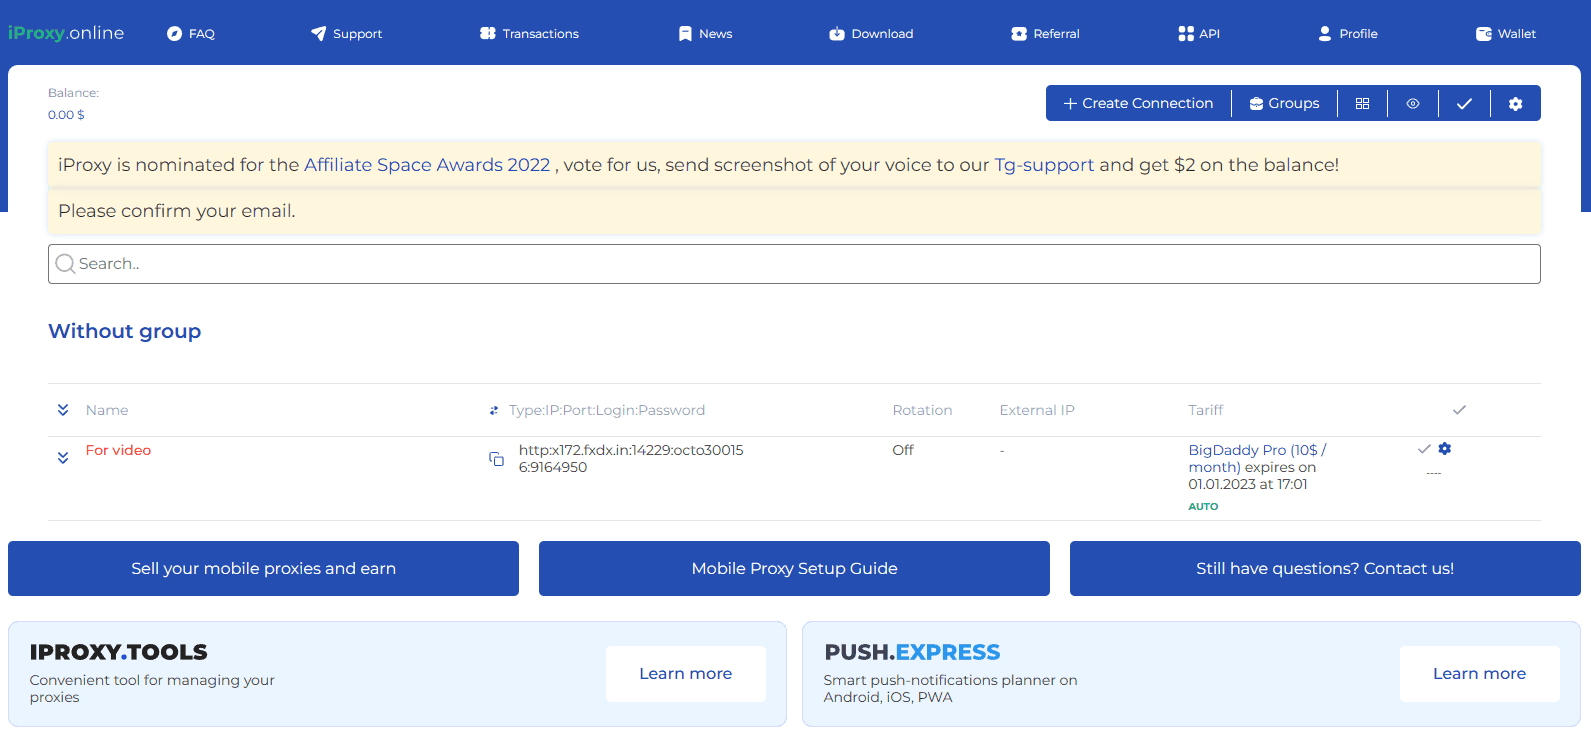The width and height of the screenshot is (1591, 737).
Task: Toggle the eye visibility icon in toolbar
Action: [1413, 104]
